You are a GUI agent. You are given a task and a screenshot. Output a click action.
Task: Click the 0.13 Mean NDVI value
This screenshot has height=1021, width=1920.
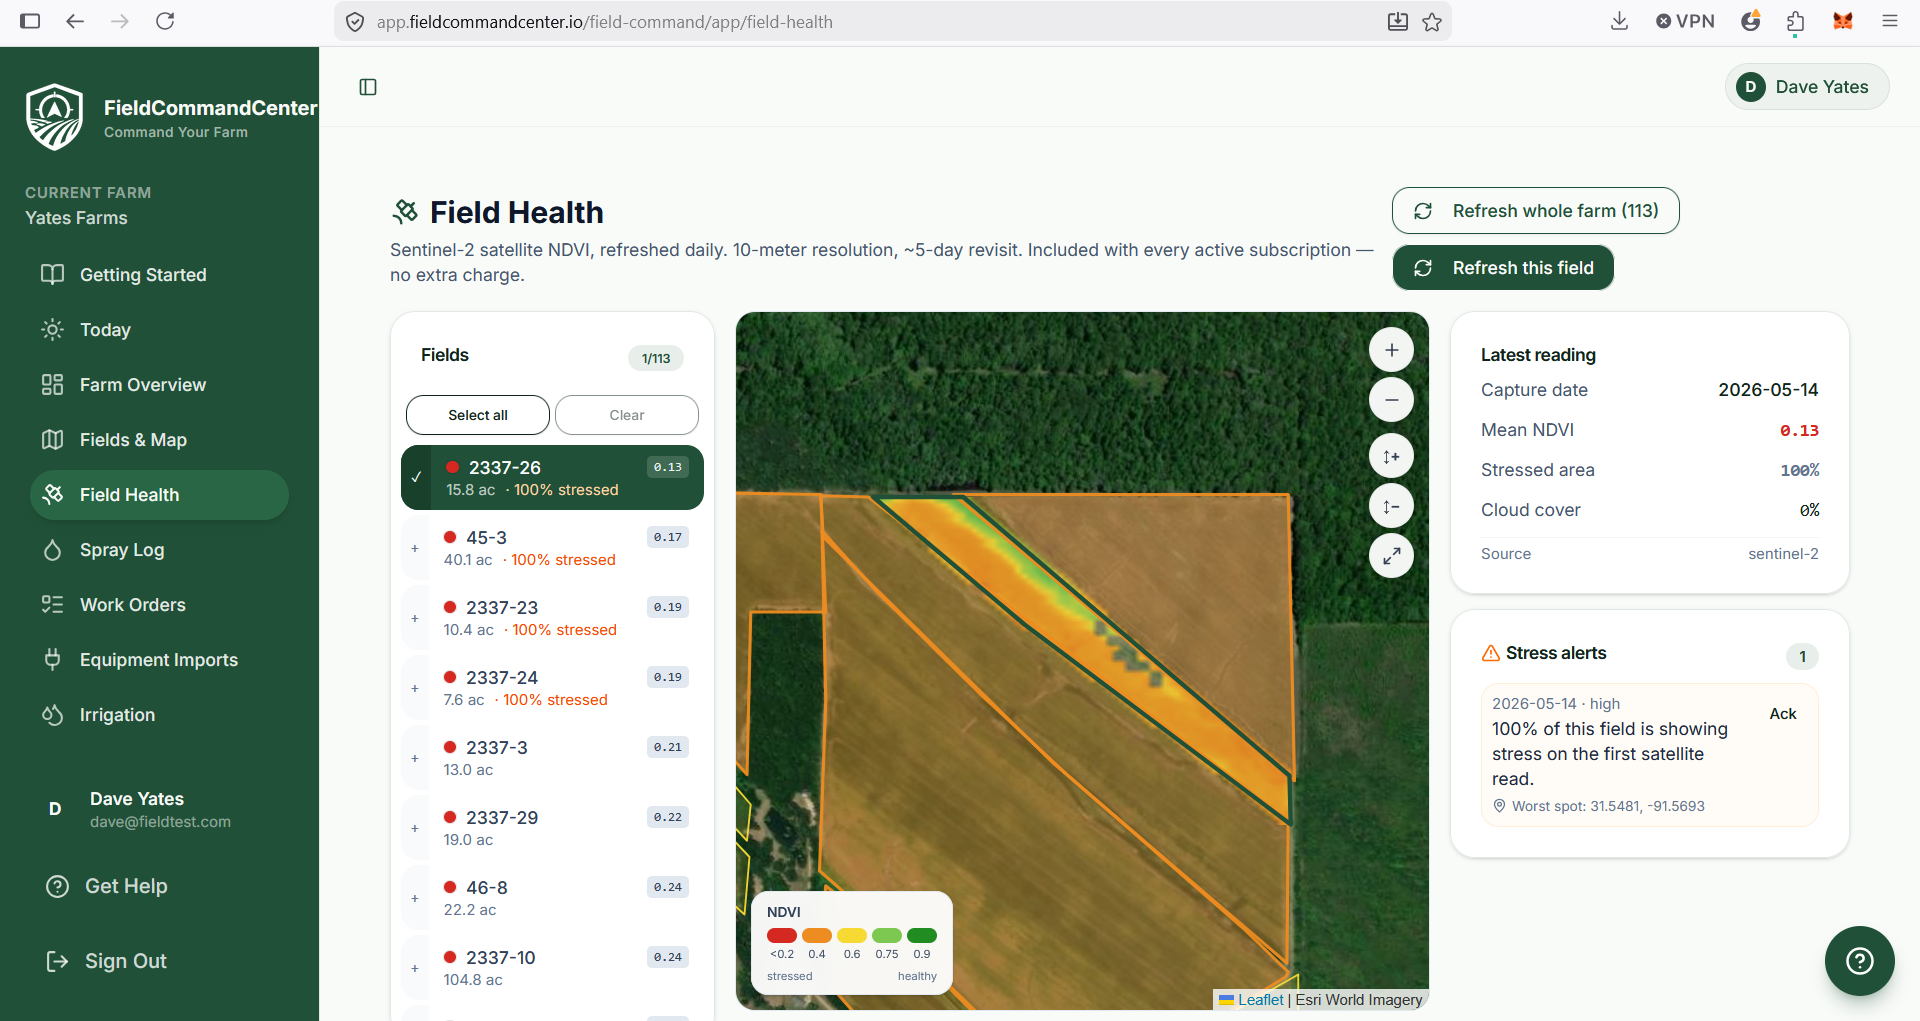coord(1799,430)
